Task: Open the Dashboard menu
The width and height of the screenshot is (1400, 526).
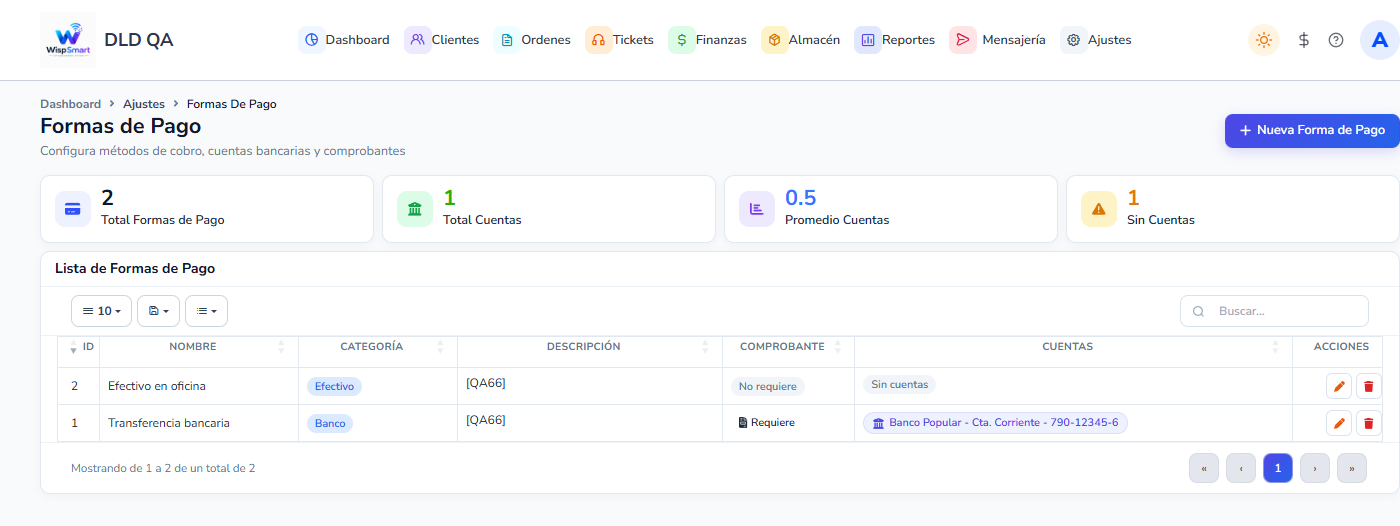Action: point(345,40)
